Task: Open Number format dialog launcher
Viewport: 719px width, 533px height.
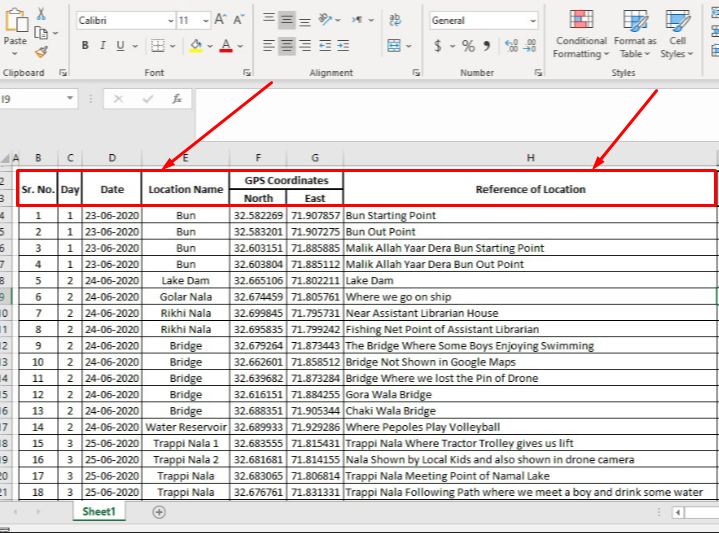Action: pos(538,72)
